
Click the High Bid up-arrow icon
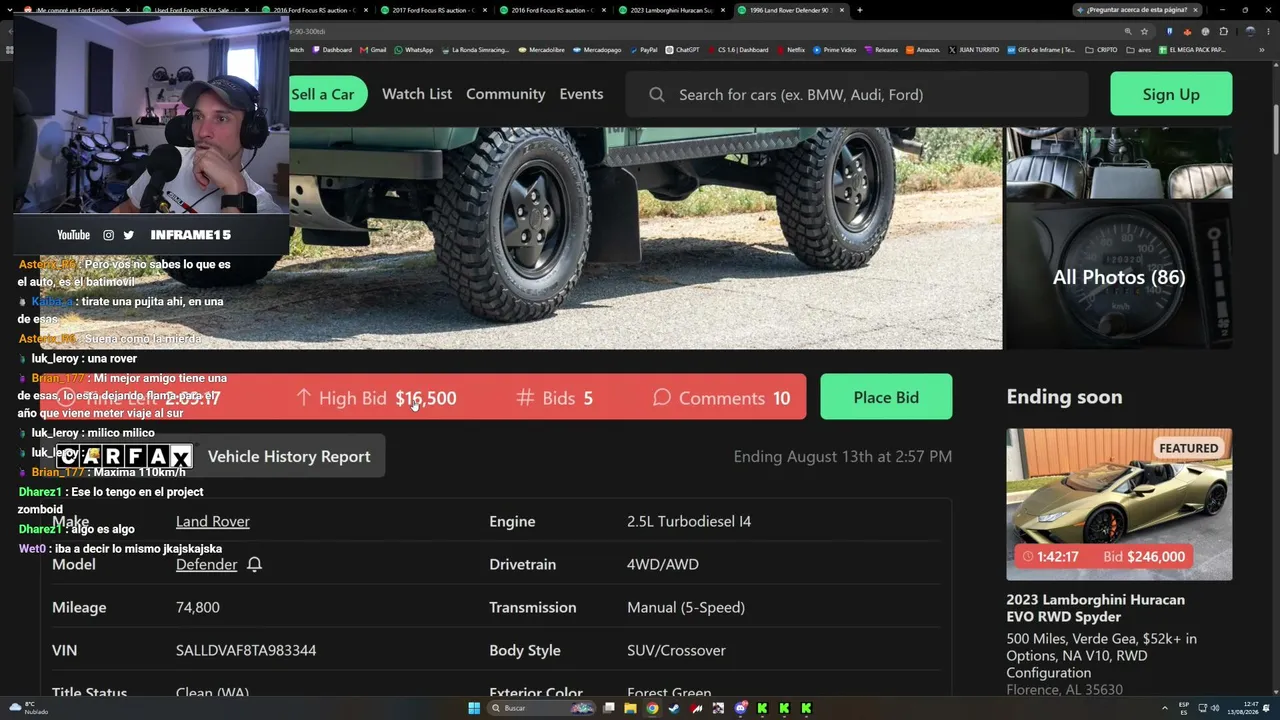304,397
